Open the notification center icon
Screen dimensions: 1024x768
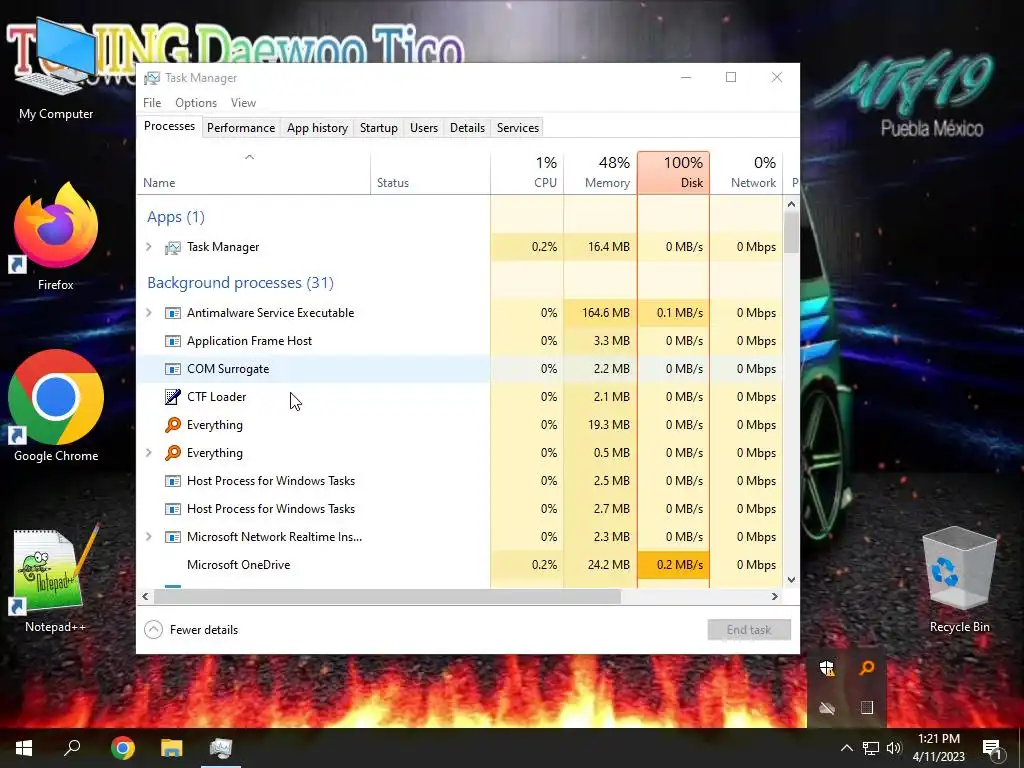(x=992, y=750)
